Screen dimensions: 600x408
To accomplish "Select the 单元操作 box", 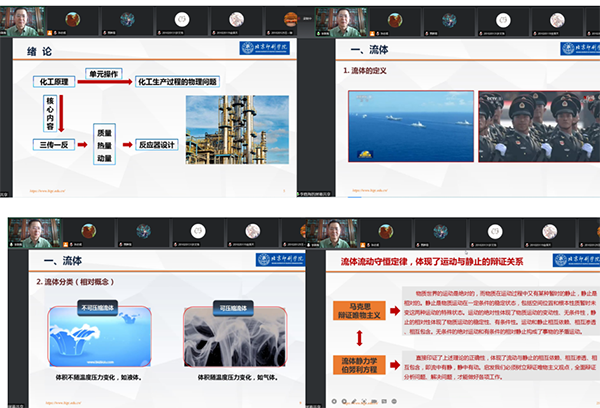I will click(106, 73).
